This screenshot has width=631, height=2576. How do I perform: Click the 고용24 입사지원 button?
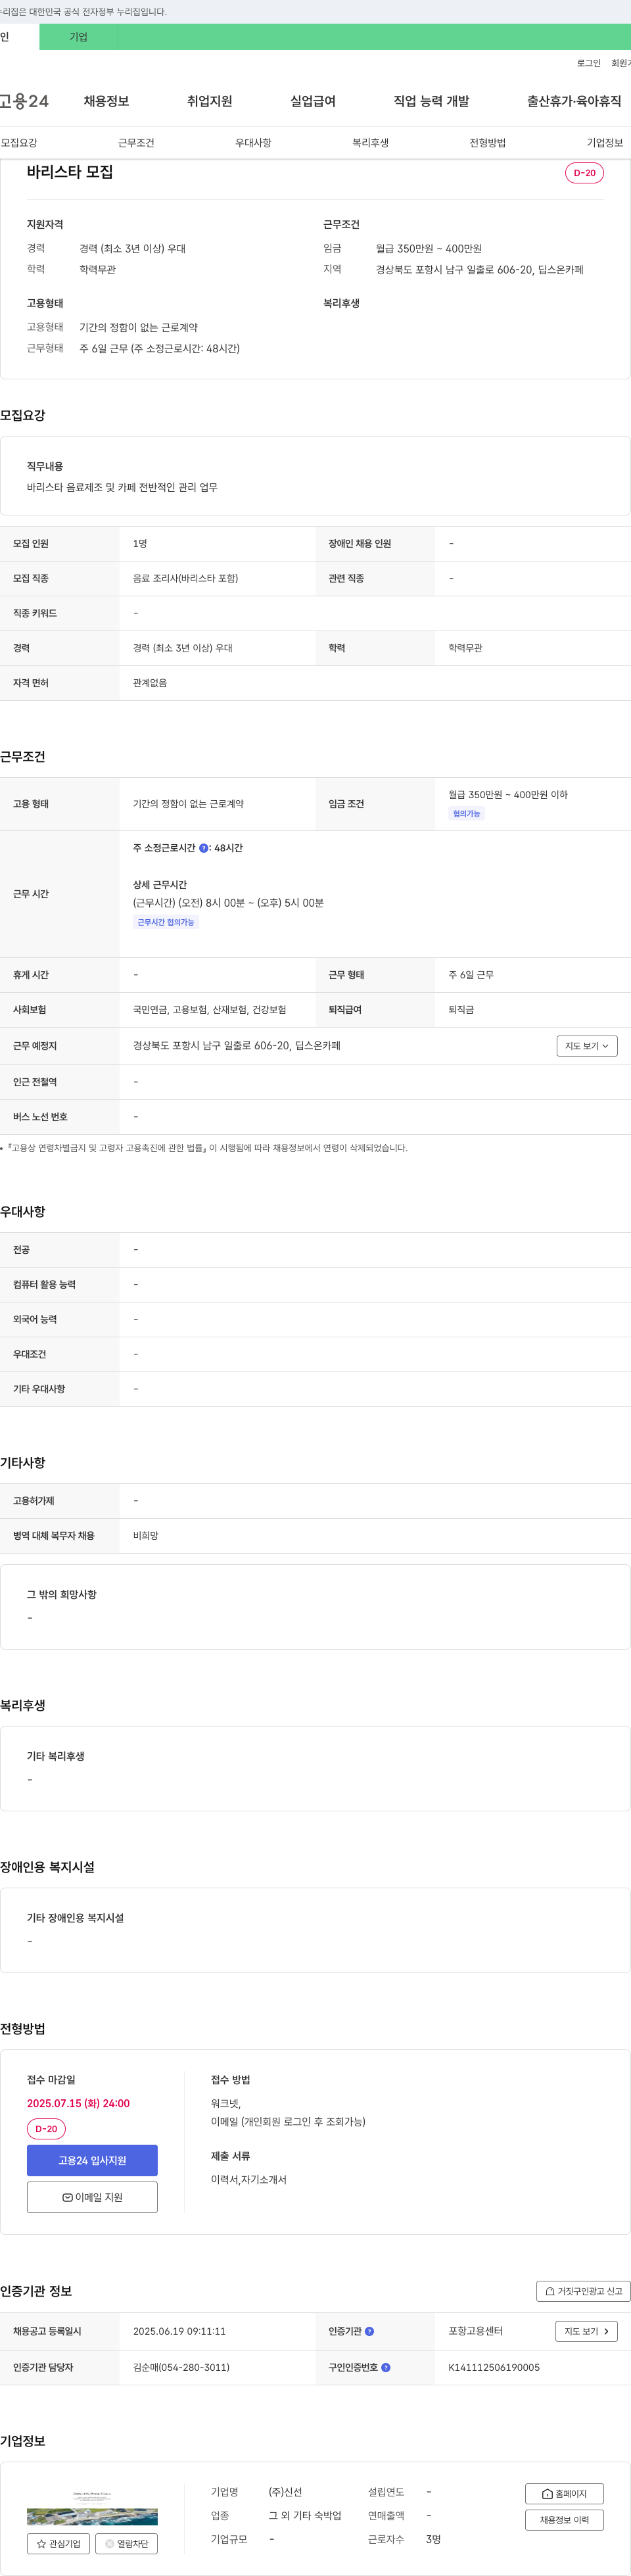click(92, 2160)
